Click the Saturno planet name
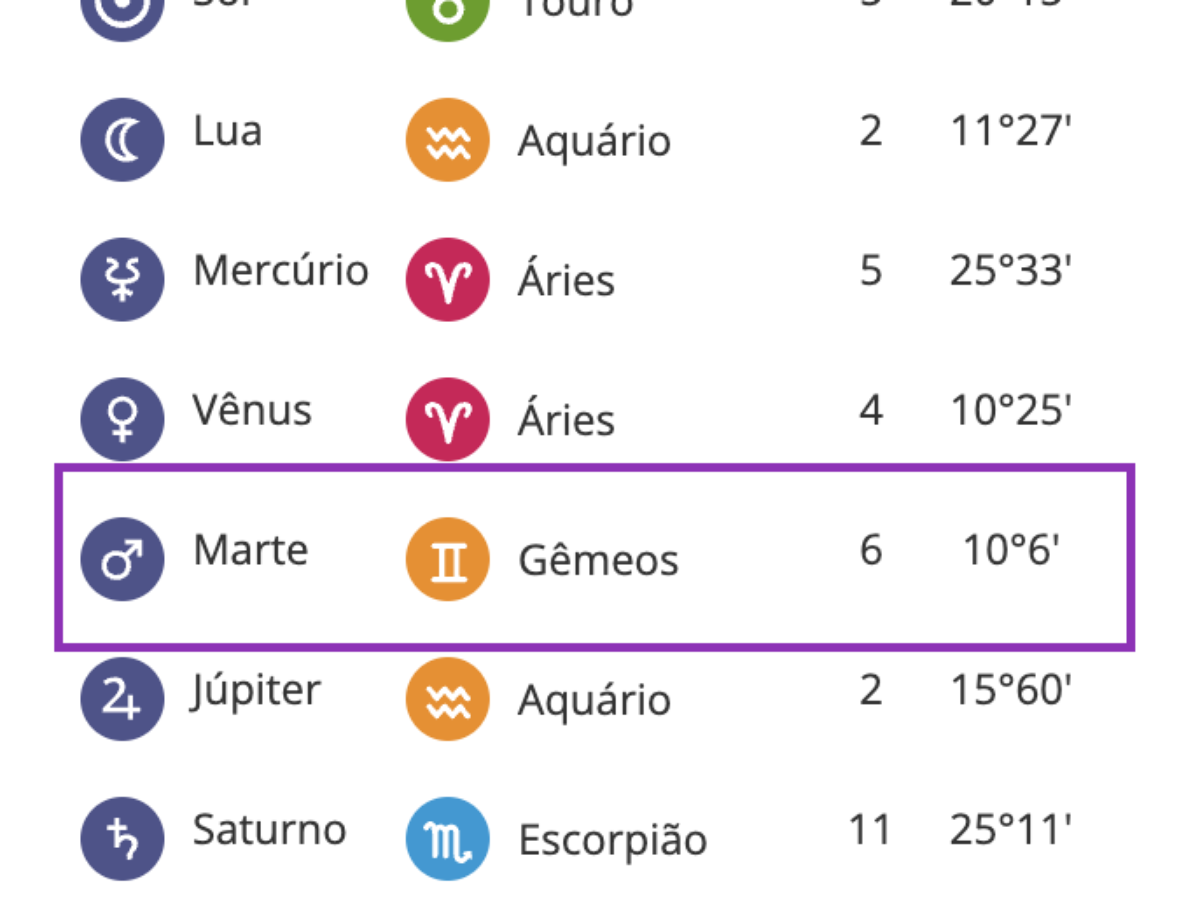 tap(270, 830)
